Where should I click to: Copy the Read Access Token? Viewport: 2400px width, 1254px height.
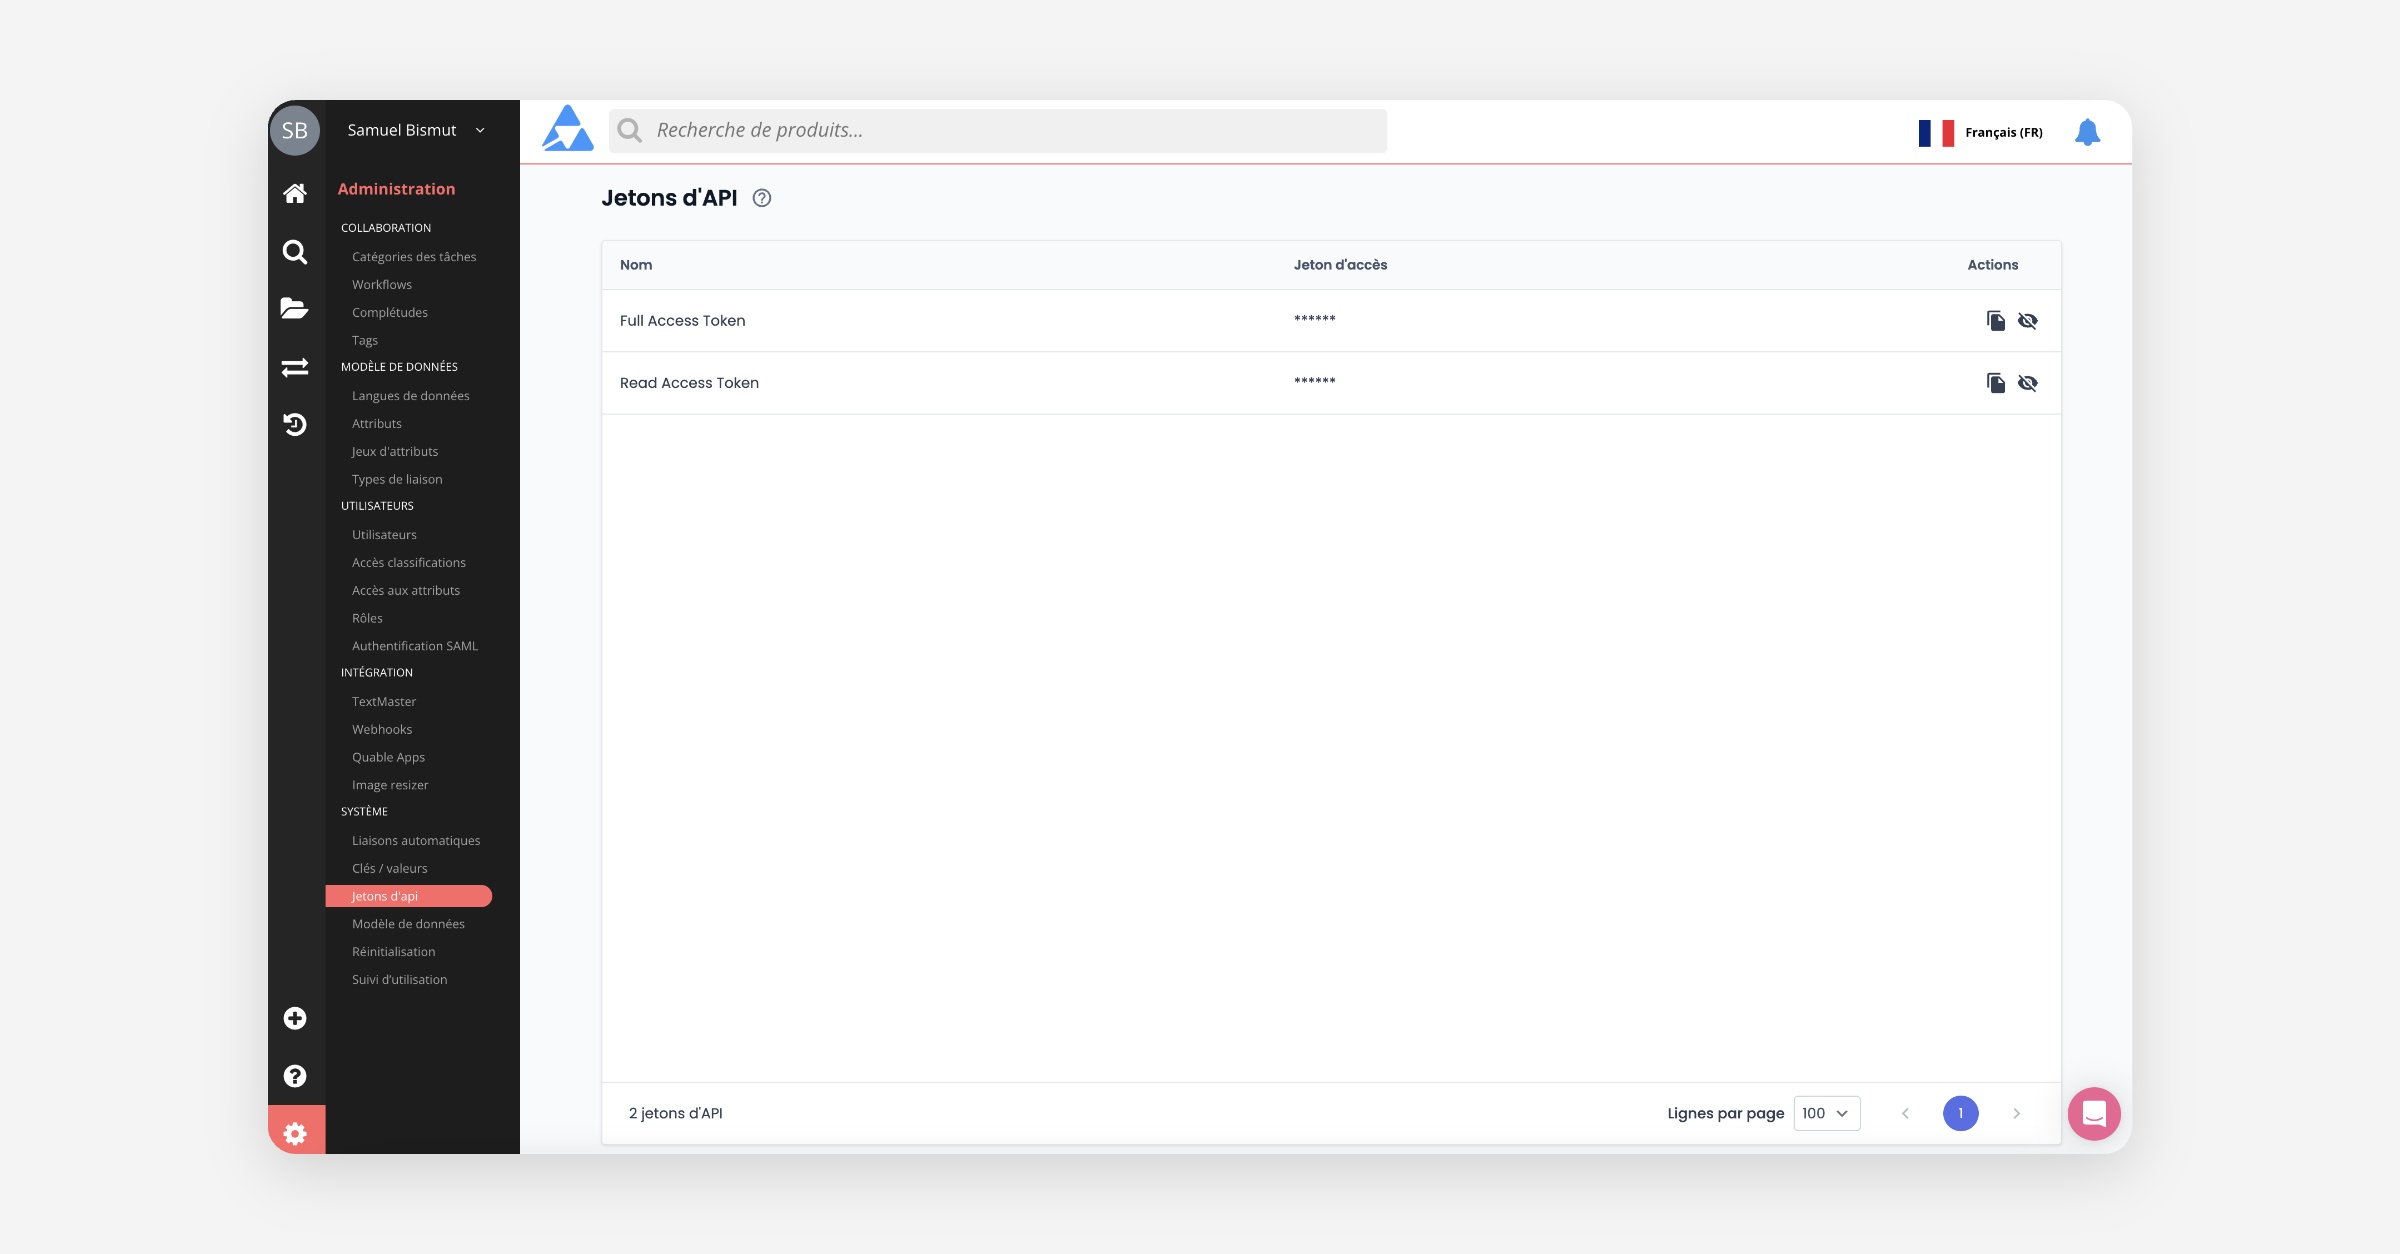pos(1995,382)
